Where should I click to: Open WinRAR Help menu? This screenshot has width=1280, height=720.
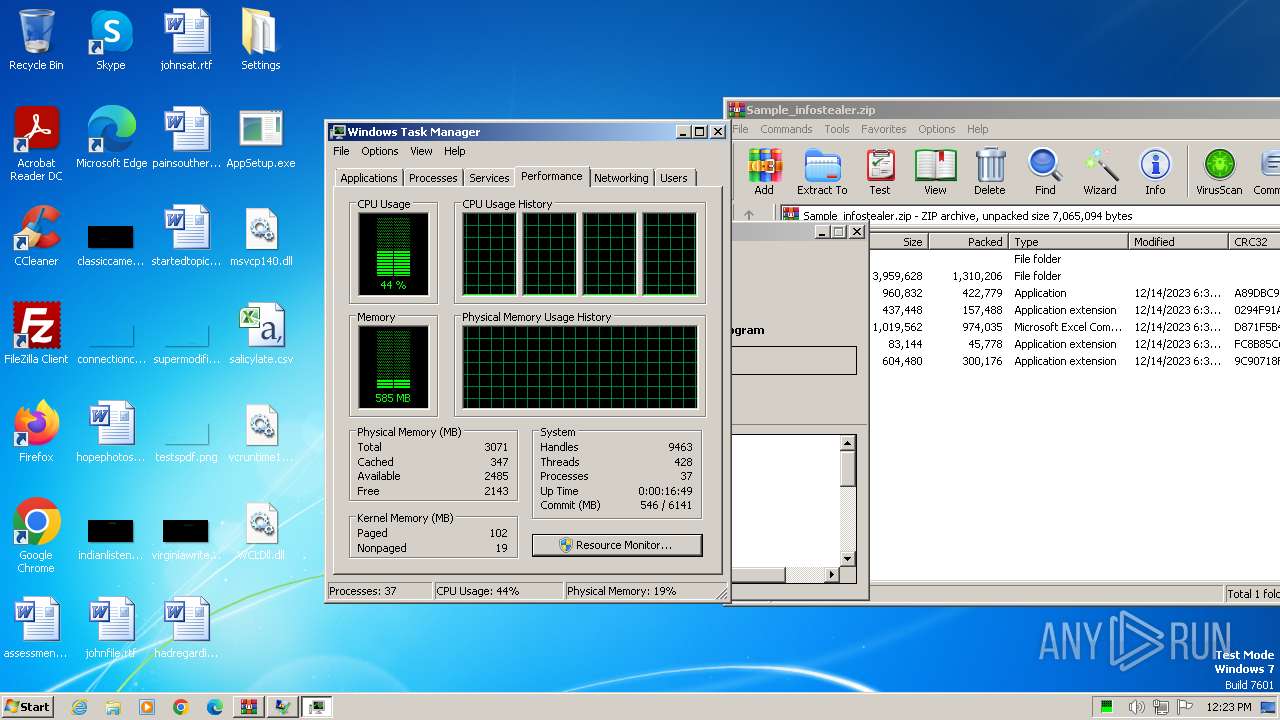978,129
